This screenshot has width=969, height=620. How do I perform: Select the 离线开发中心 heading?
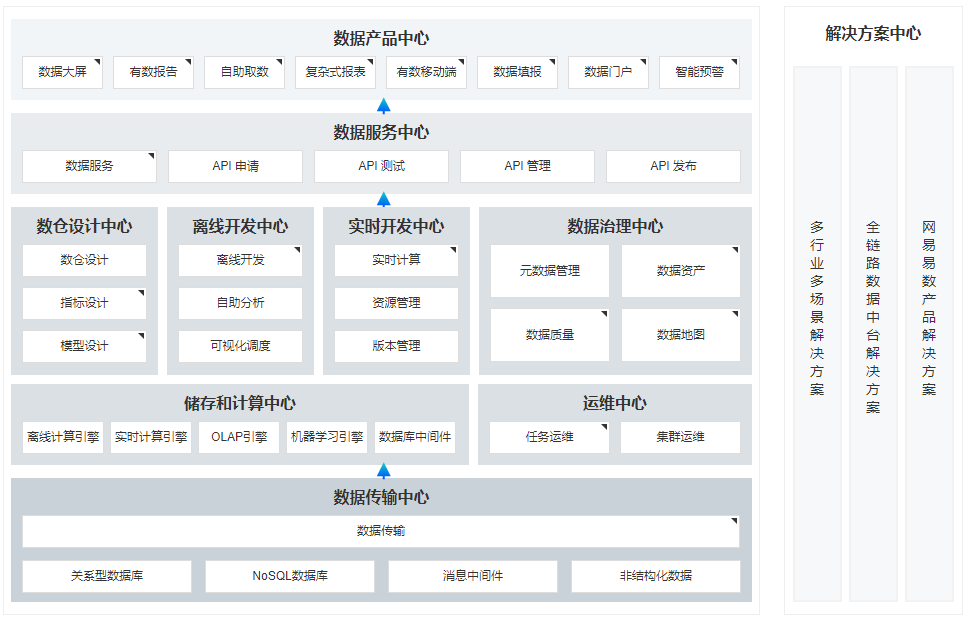(x=240, y=226)
